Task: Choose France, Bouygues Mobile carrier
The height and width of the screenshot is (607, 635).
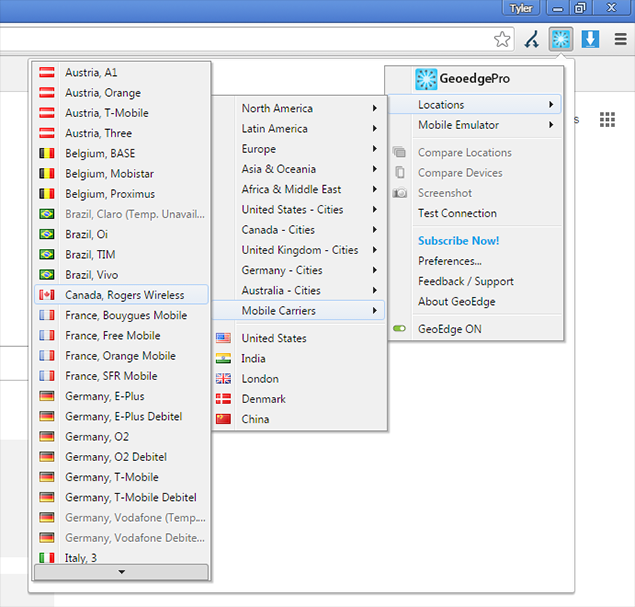Action: (x=121, y=315)
